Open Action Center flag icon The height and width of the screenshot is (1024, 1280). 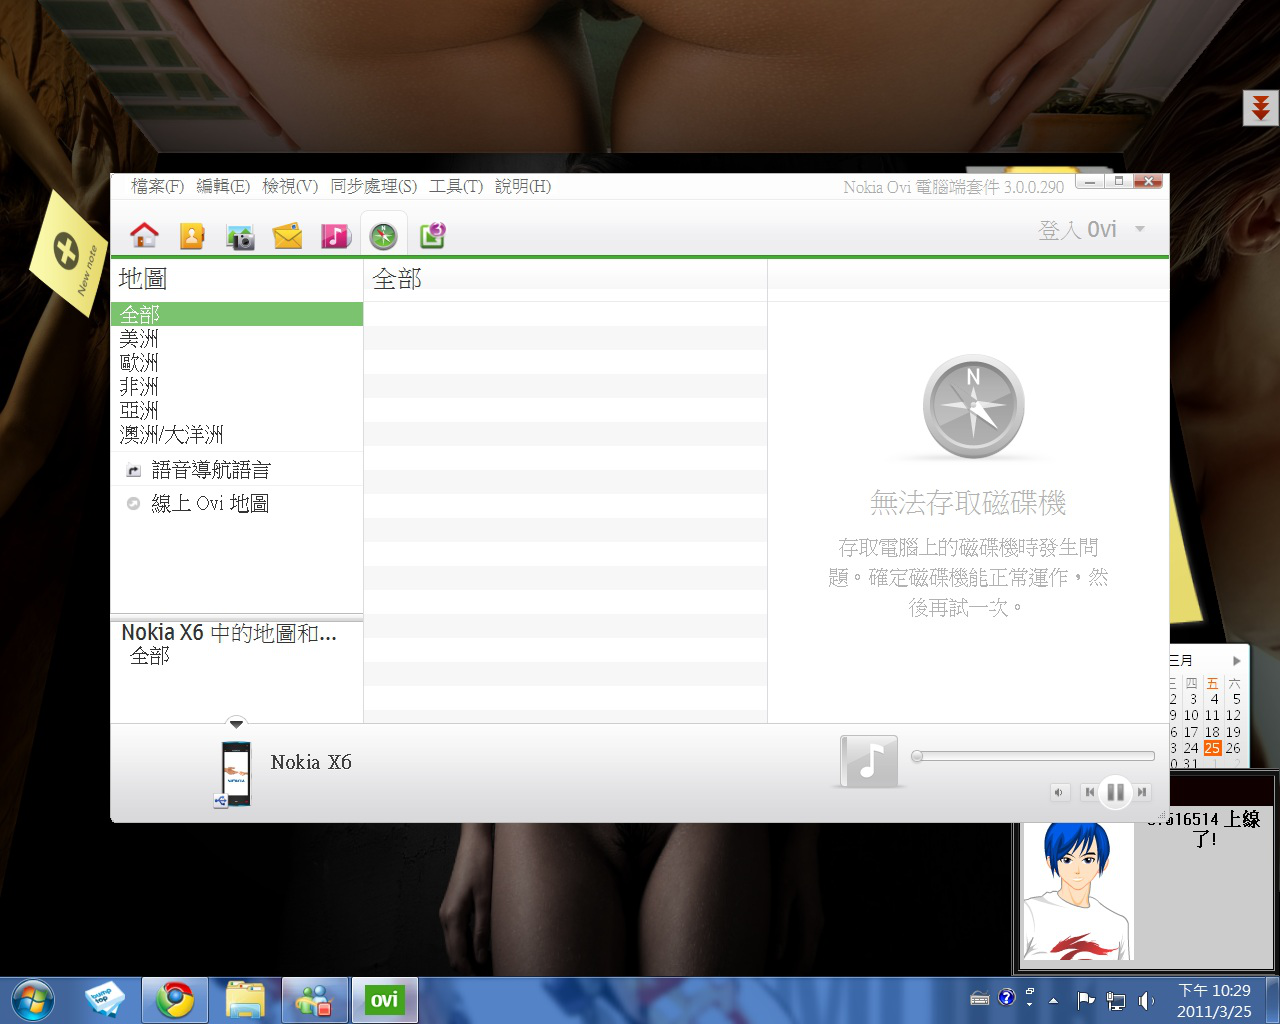pos(1085,1000)
